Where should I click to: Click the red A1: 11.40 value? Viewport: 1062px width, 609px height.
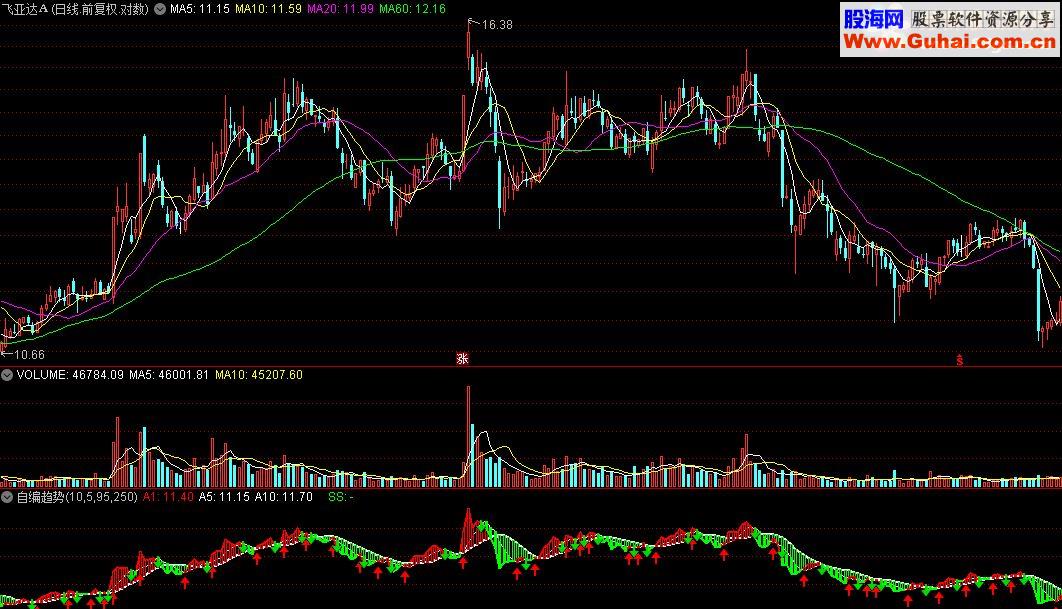(x=168, y=497)
